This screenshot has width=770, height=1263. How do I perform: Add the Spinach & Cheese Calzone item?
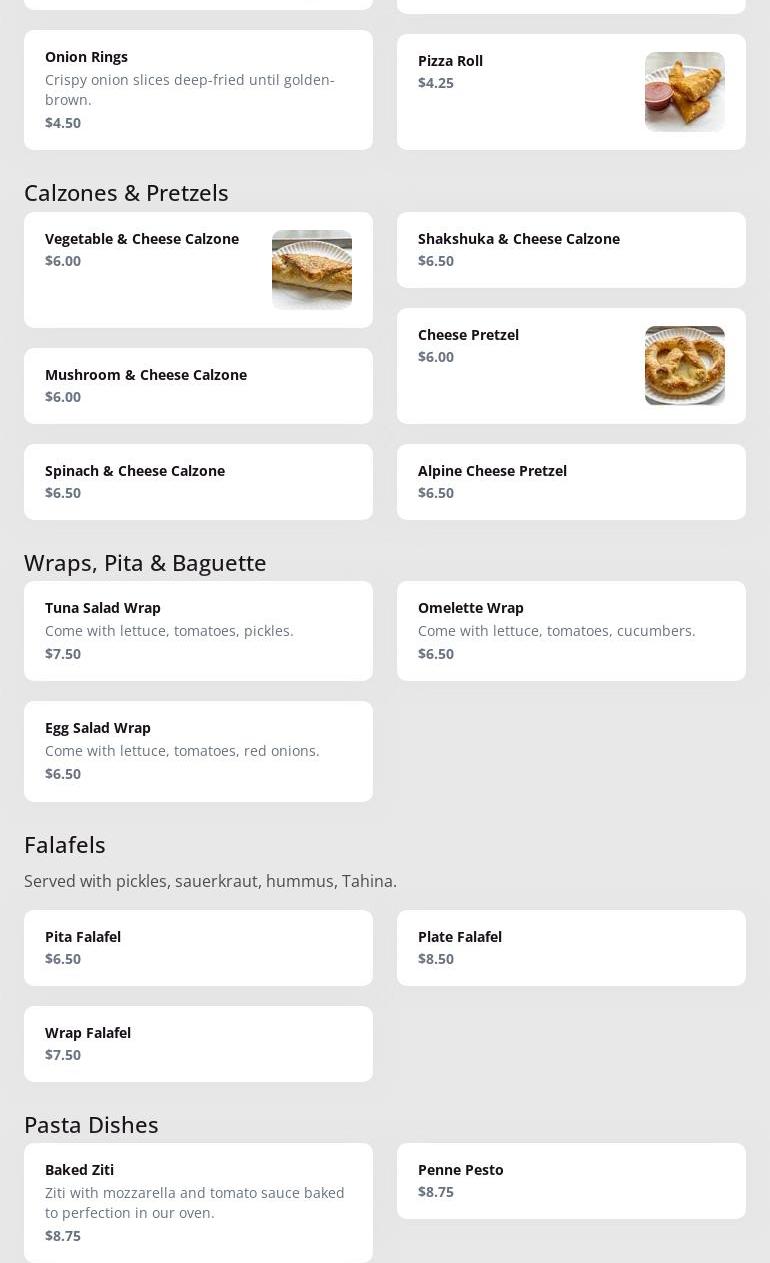[x=198, y=482]
